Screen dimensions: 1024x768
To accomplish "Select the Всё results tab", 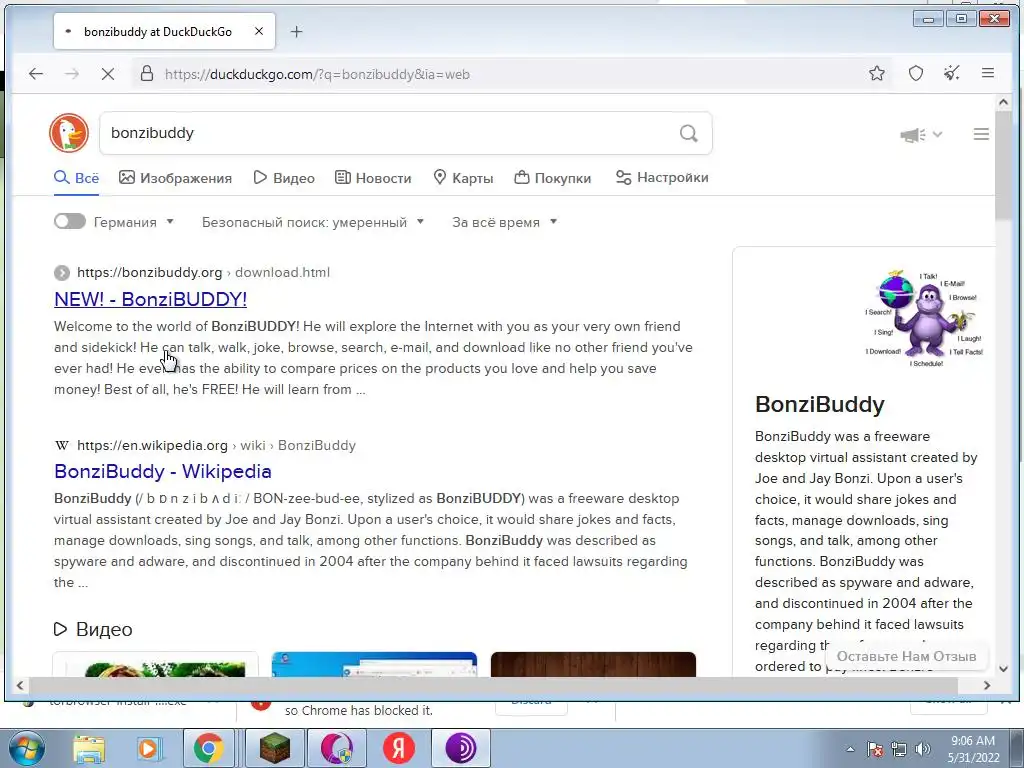I will [x=76, y=178].
